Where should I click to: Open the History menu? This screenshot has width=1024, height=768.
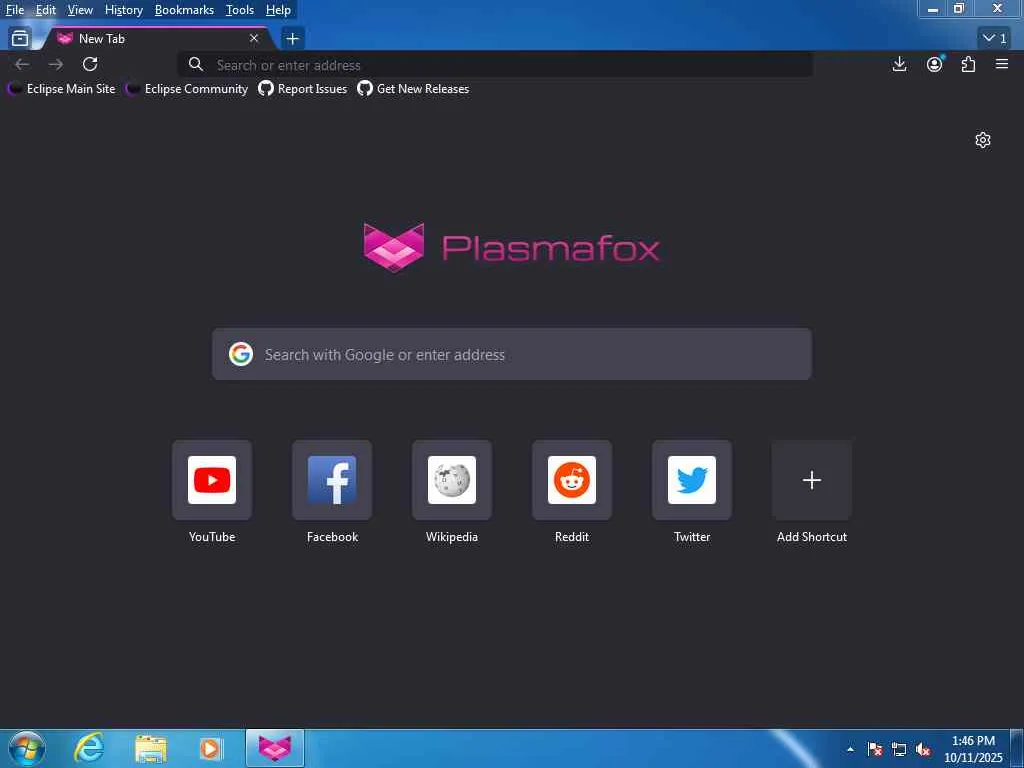pos(124,10)
